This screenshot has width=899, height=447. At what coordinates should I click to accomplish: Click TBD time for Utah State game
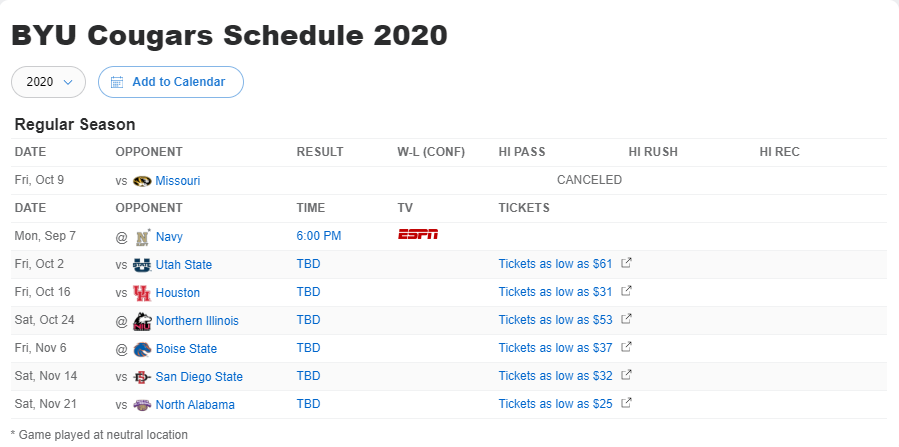(x=308, y=264)
